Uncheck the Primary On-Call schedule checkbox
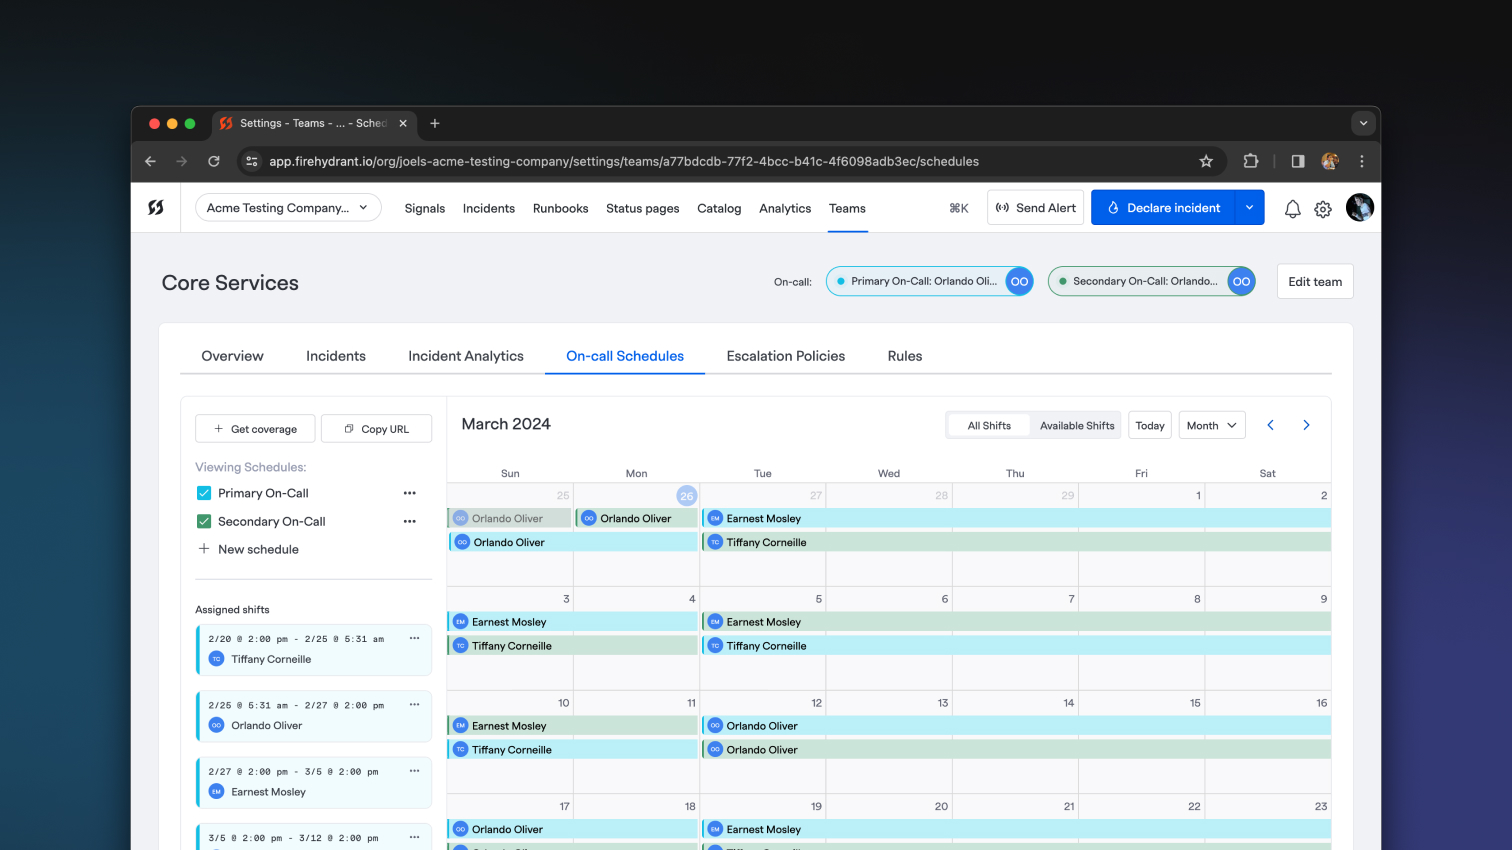This screenshot has height=850, width=1512. 204,493
